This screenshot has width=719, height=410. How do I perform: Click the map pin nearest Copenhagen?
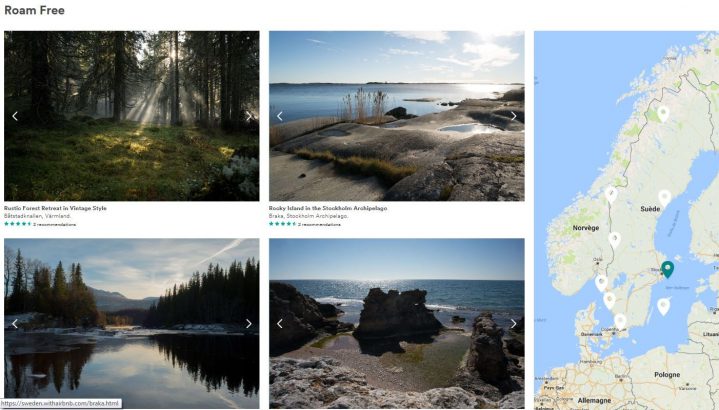tap(620, 321)
